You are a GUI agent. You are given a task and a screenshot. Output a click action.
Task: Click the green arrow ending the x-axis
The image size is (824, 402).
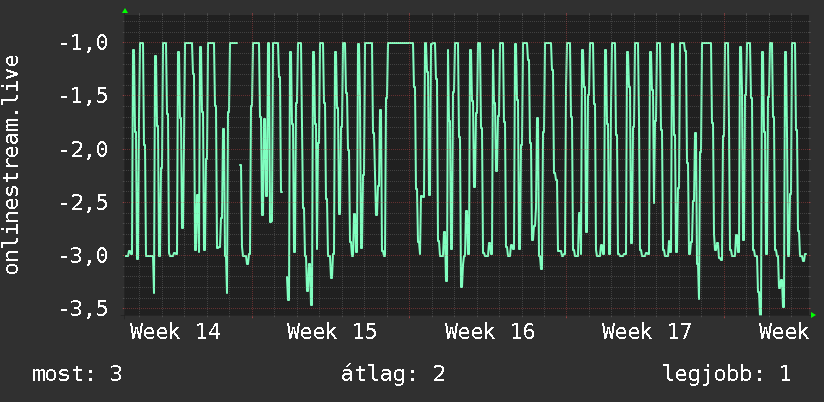click(x=813, y=315)
